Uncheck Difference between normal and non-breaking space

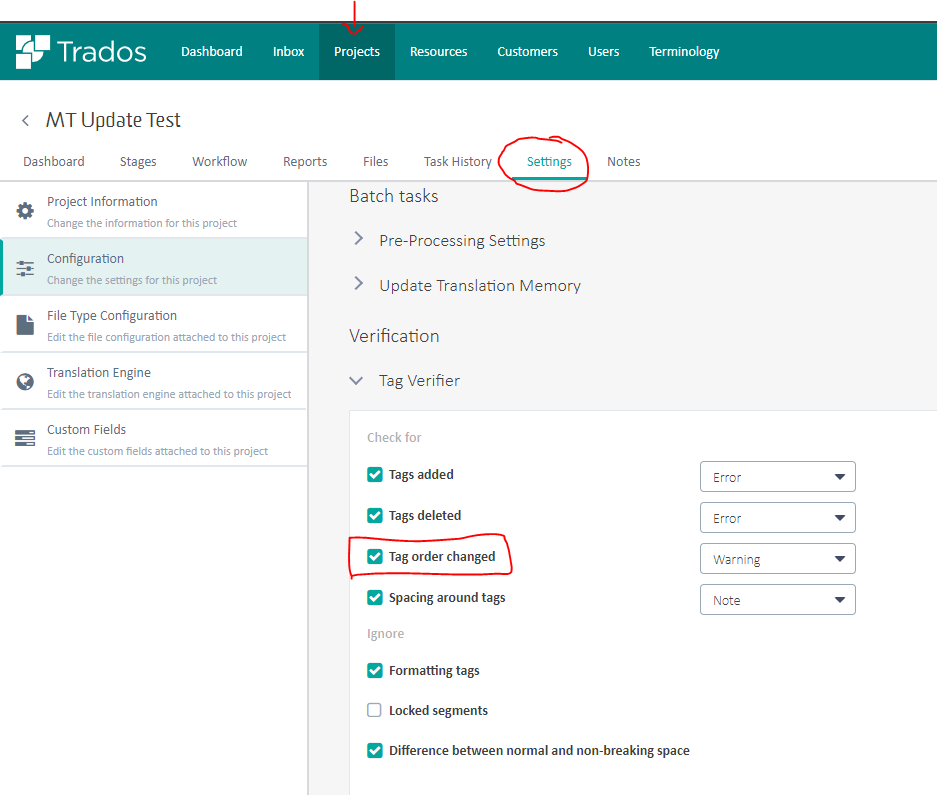coord(374,750)
